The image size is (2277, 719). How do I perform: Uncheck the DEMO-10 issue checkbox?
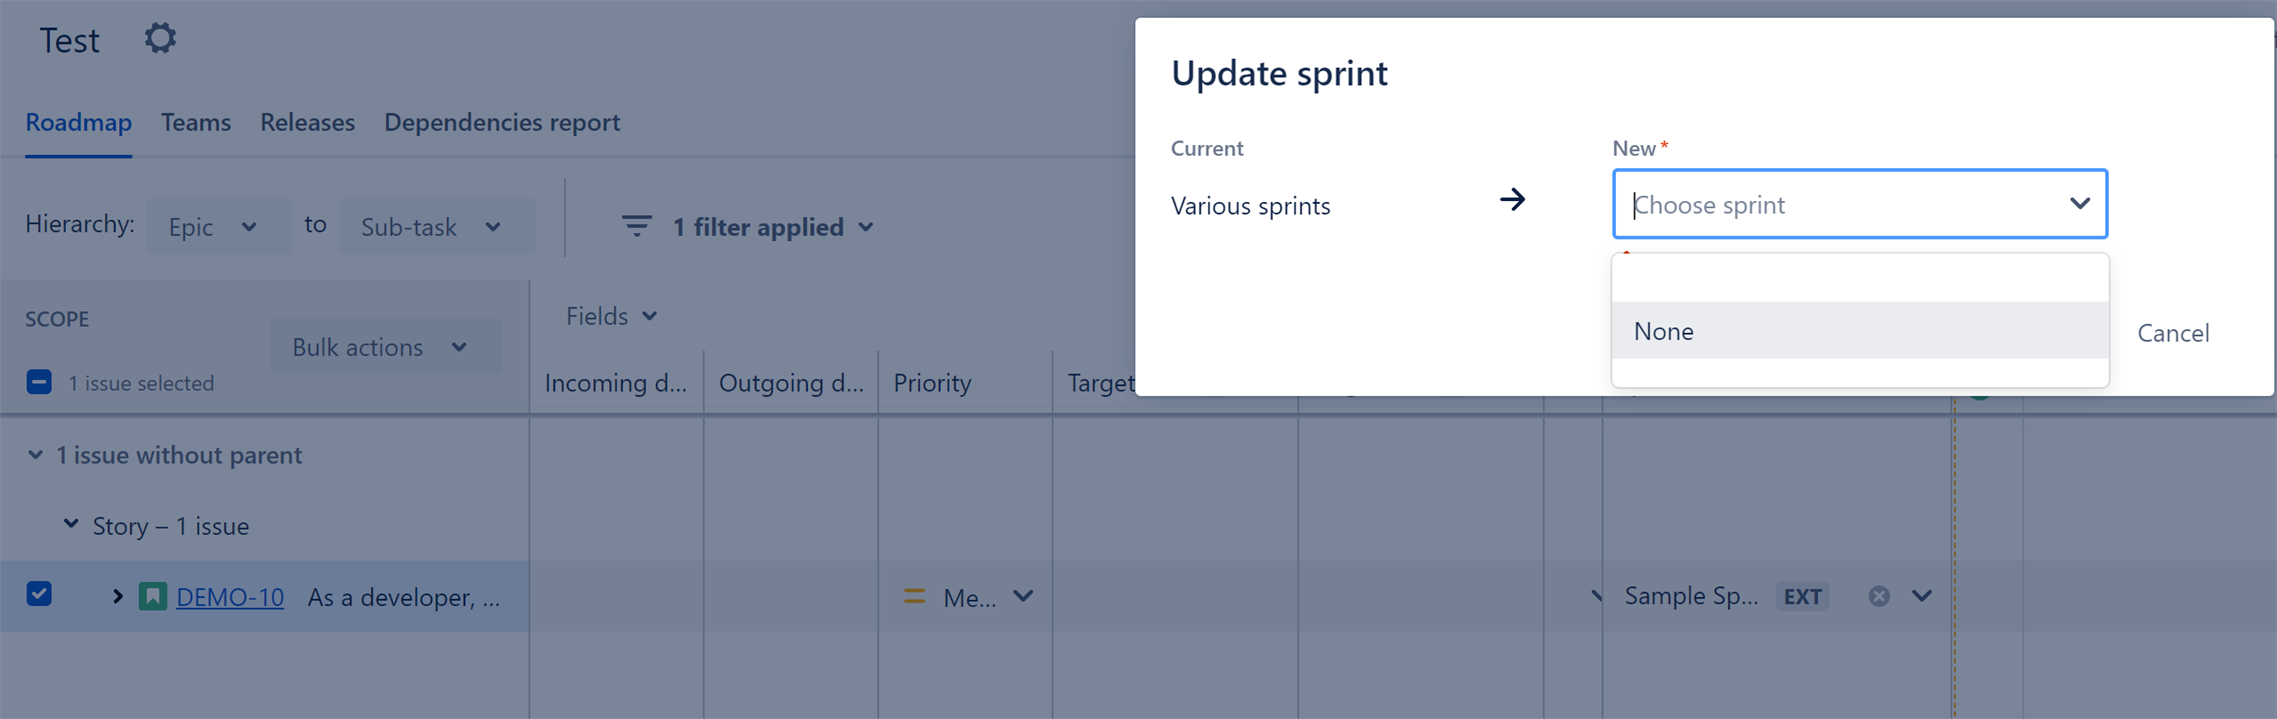pyautogui.click(x=39, y=594)
